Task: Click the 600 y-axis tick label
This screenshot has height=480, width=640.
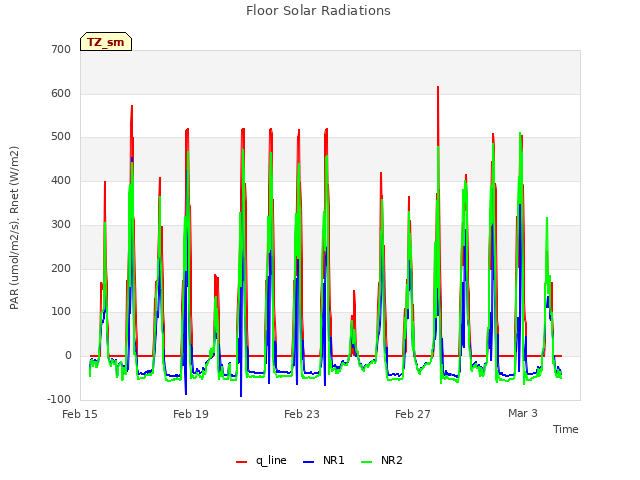Action: click(x=61, y=93)
